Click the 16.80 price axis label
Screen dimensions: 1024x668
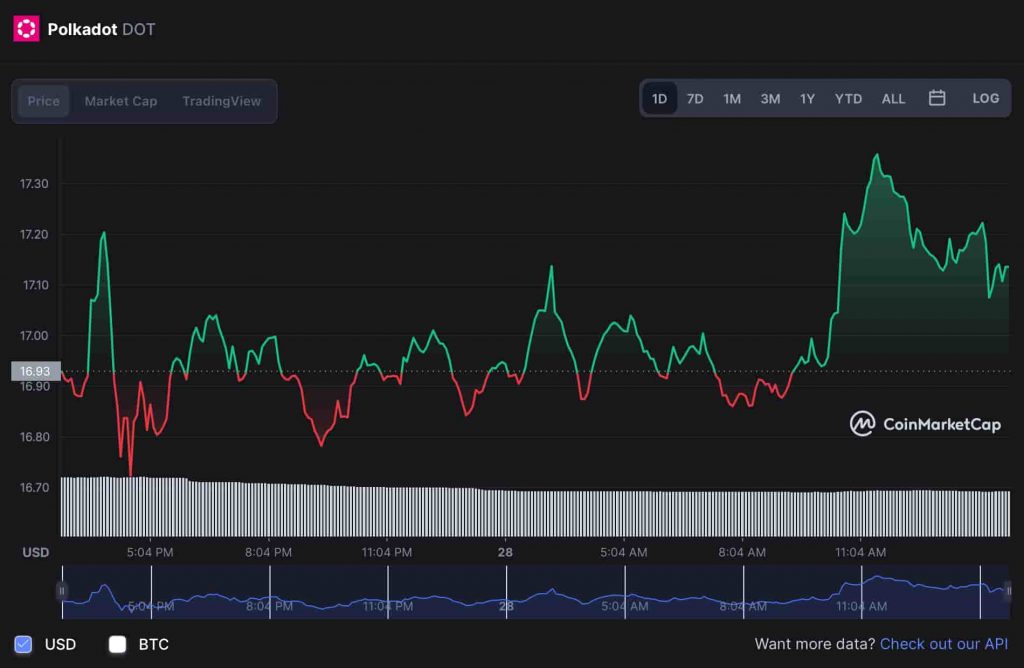click(x=34, y=437)
